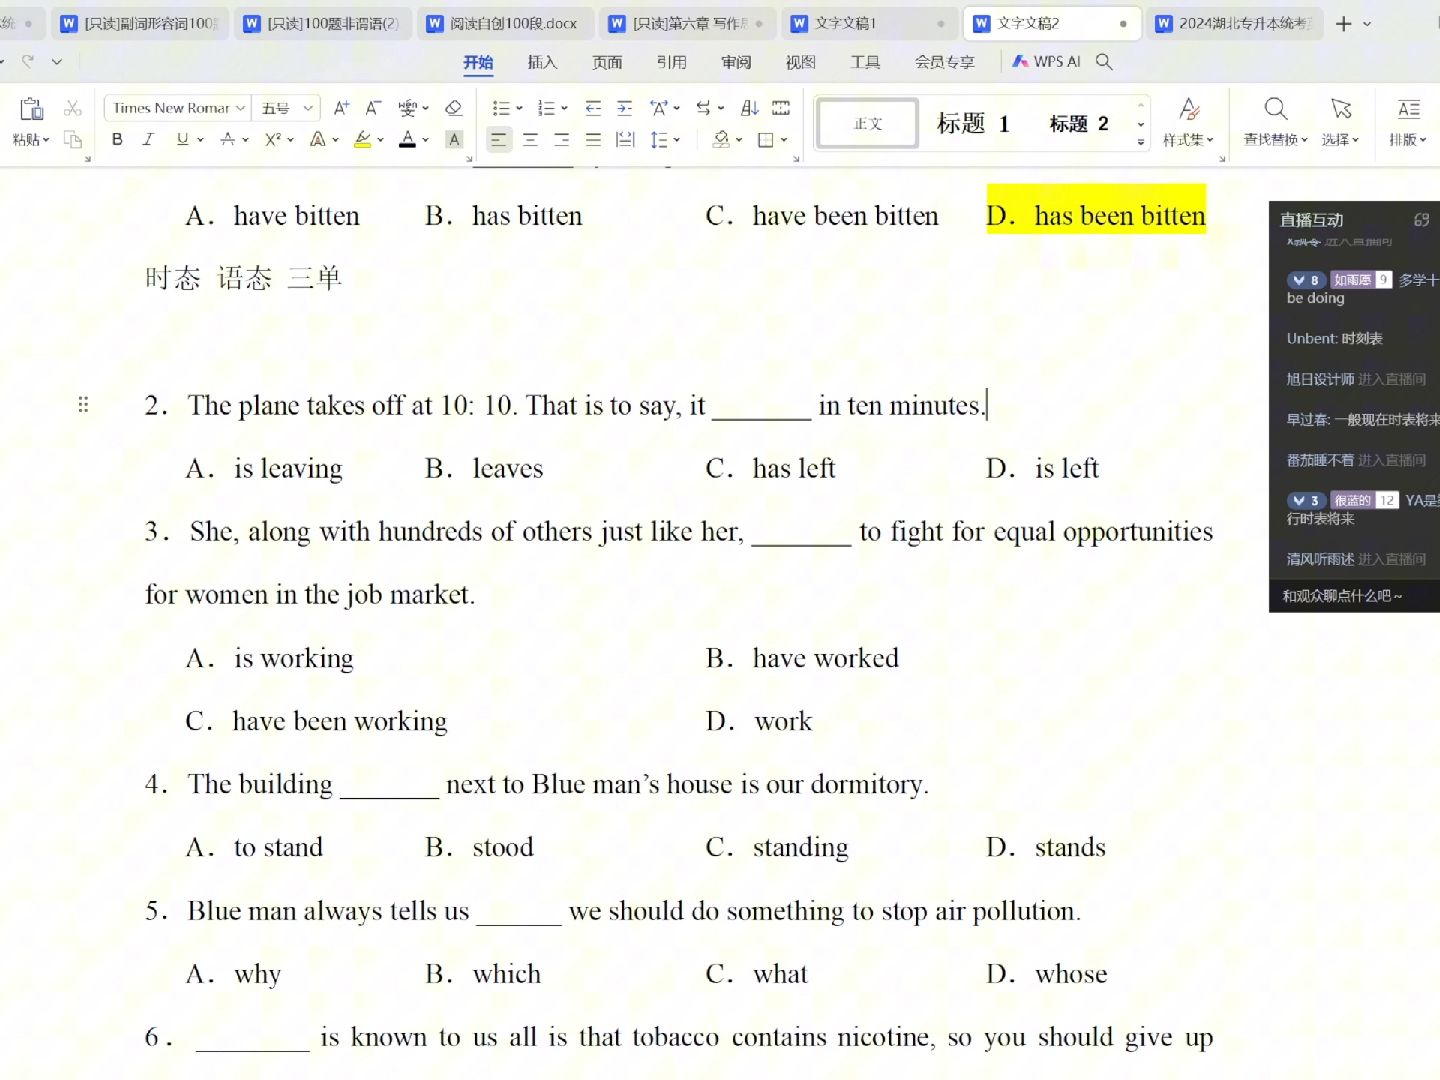
Task: Apply the 标题 2 heading style
Action: [1079, 123]
